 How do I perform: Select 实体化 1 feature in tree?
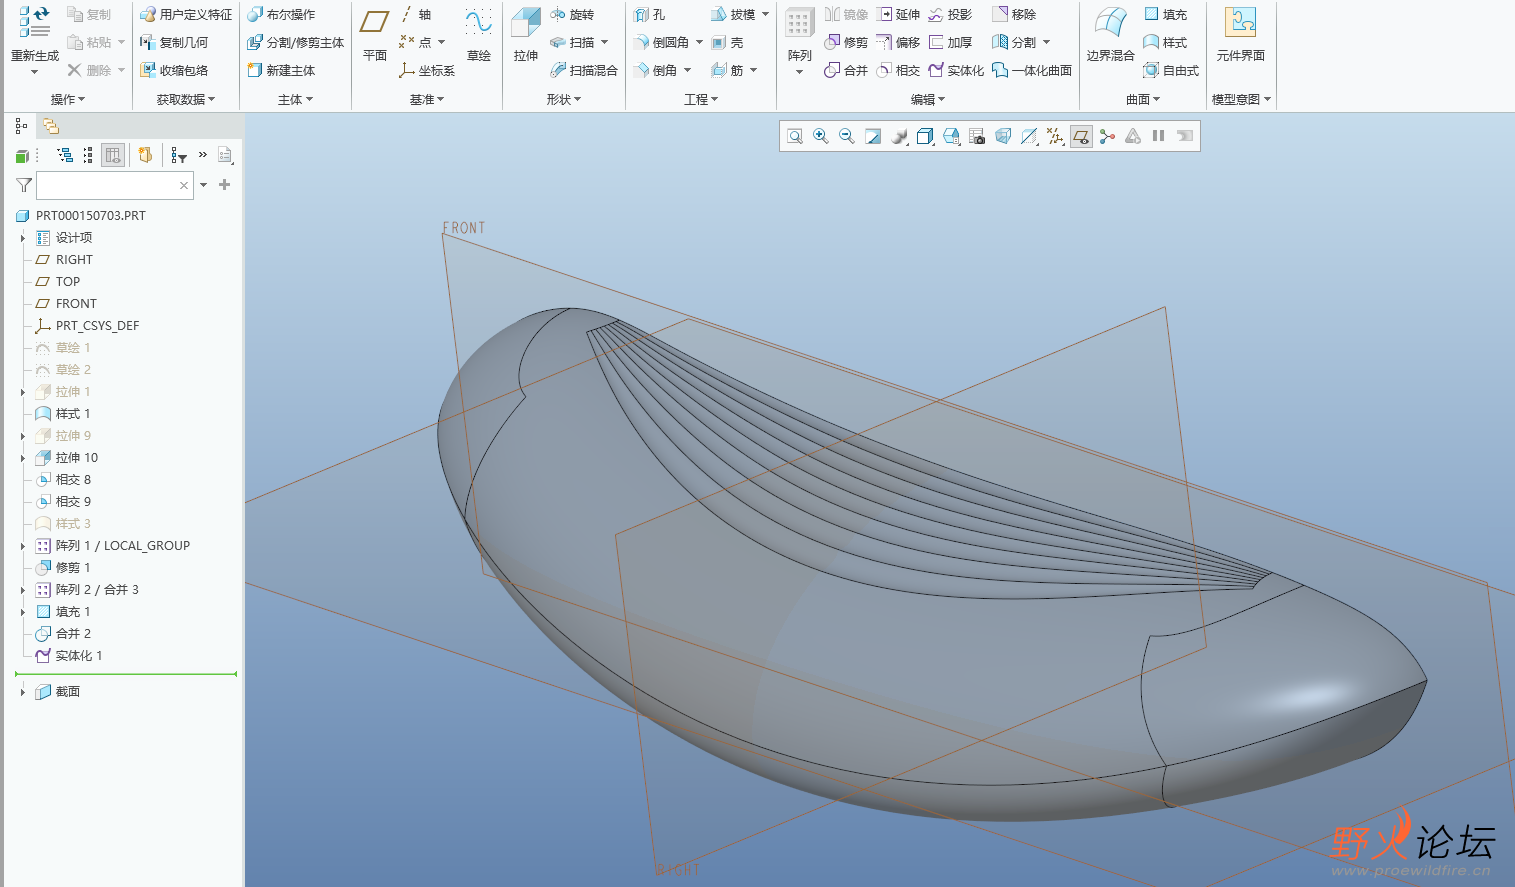click(79, 656)
